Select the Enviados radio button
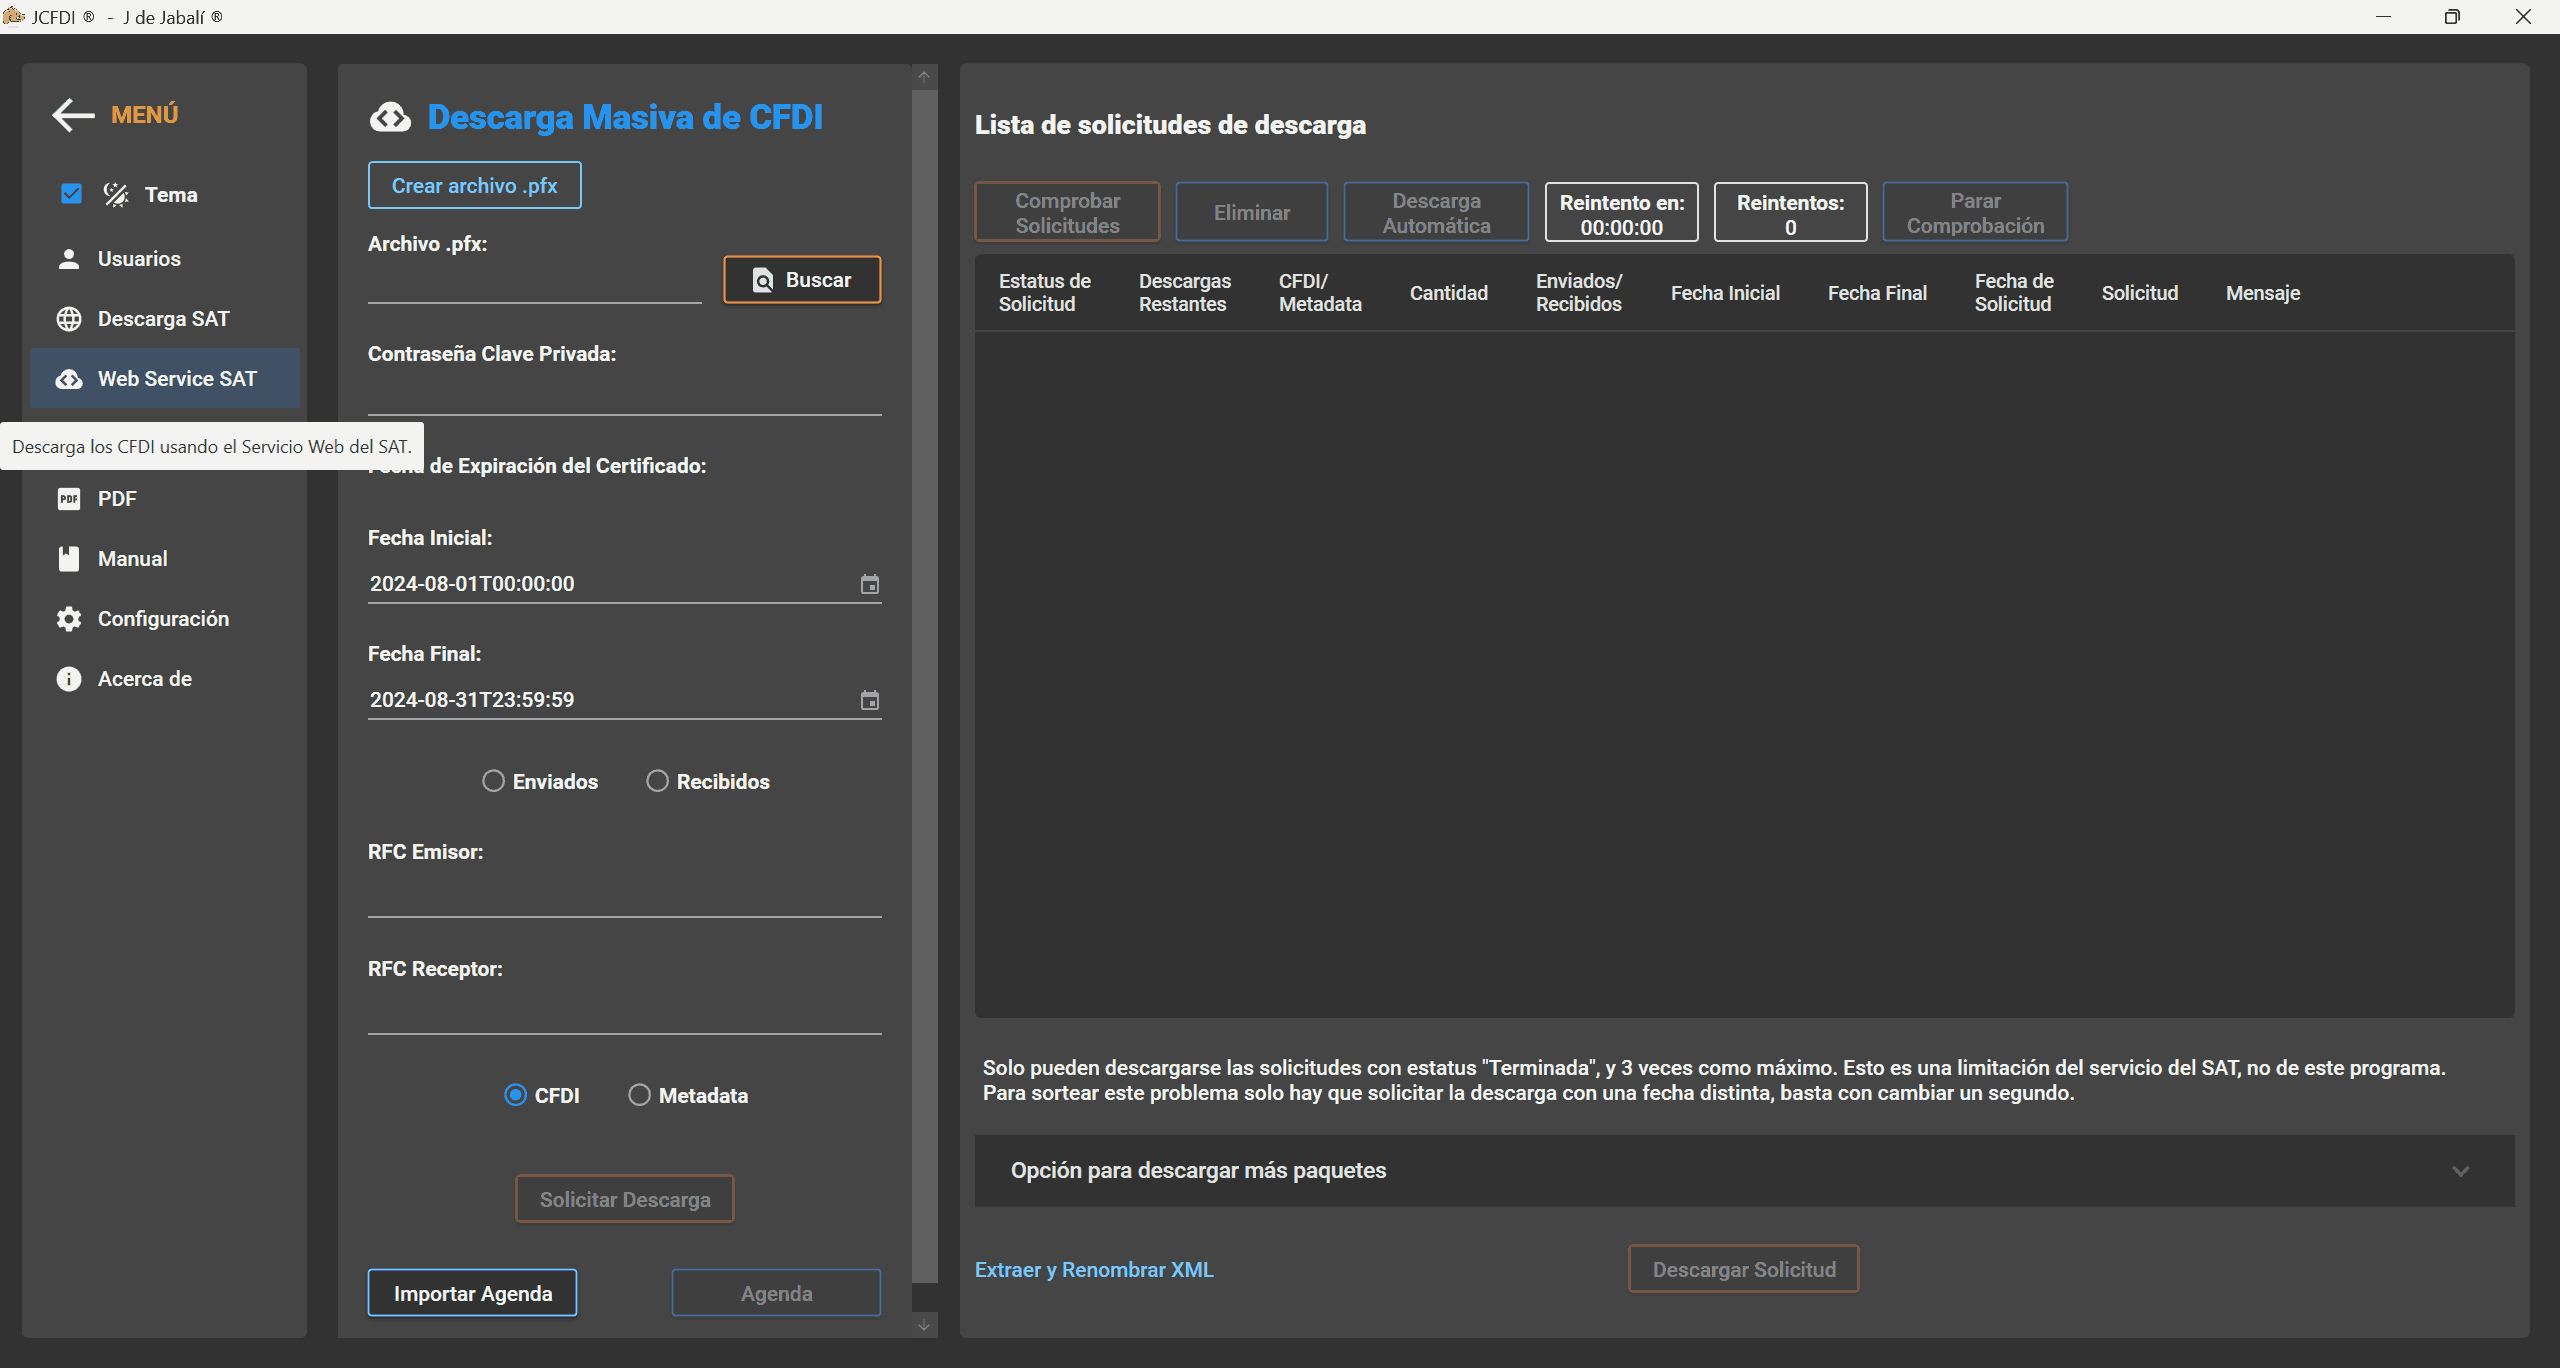Screen dimensions: 2560x1368 pos(493,781)
